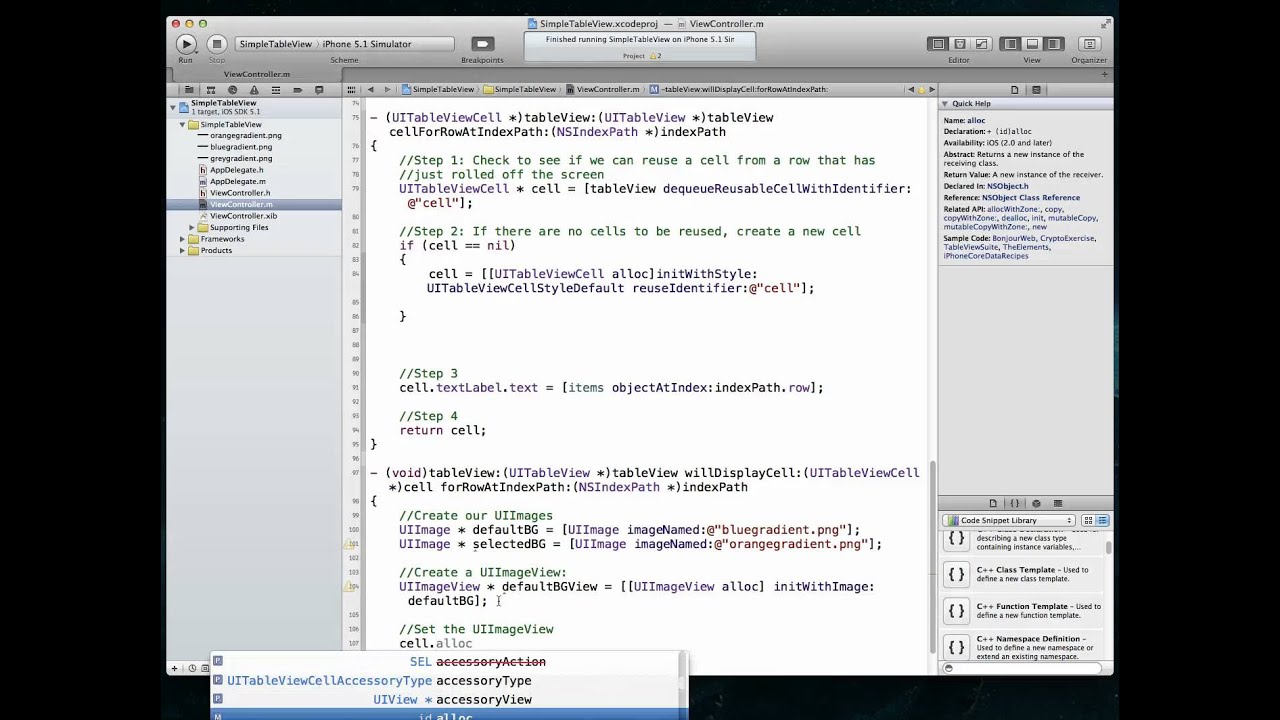Select C++ Class Template snippet
The height and width of the screenshot is (720, 1280).
click(x=1024, y=575)
